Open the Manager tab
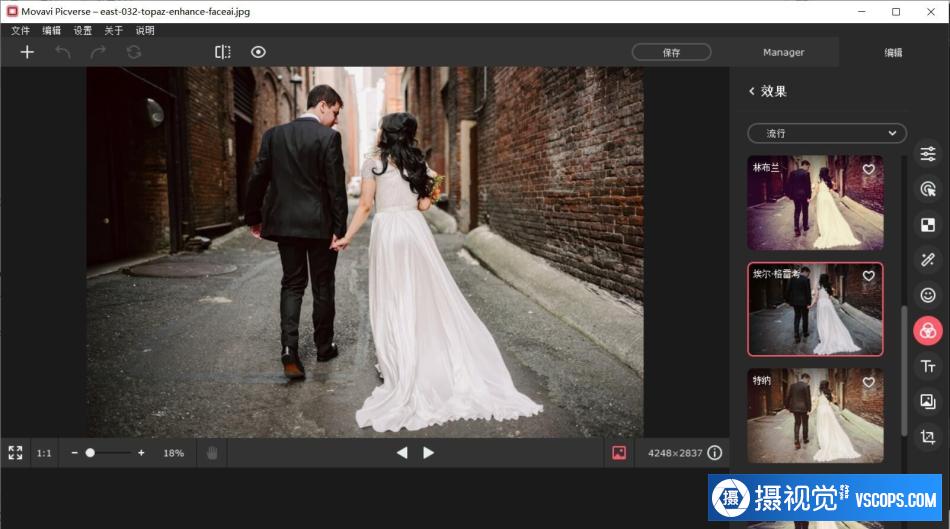Viewport: 950px width, 529px height. click(x=783, y=53)
